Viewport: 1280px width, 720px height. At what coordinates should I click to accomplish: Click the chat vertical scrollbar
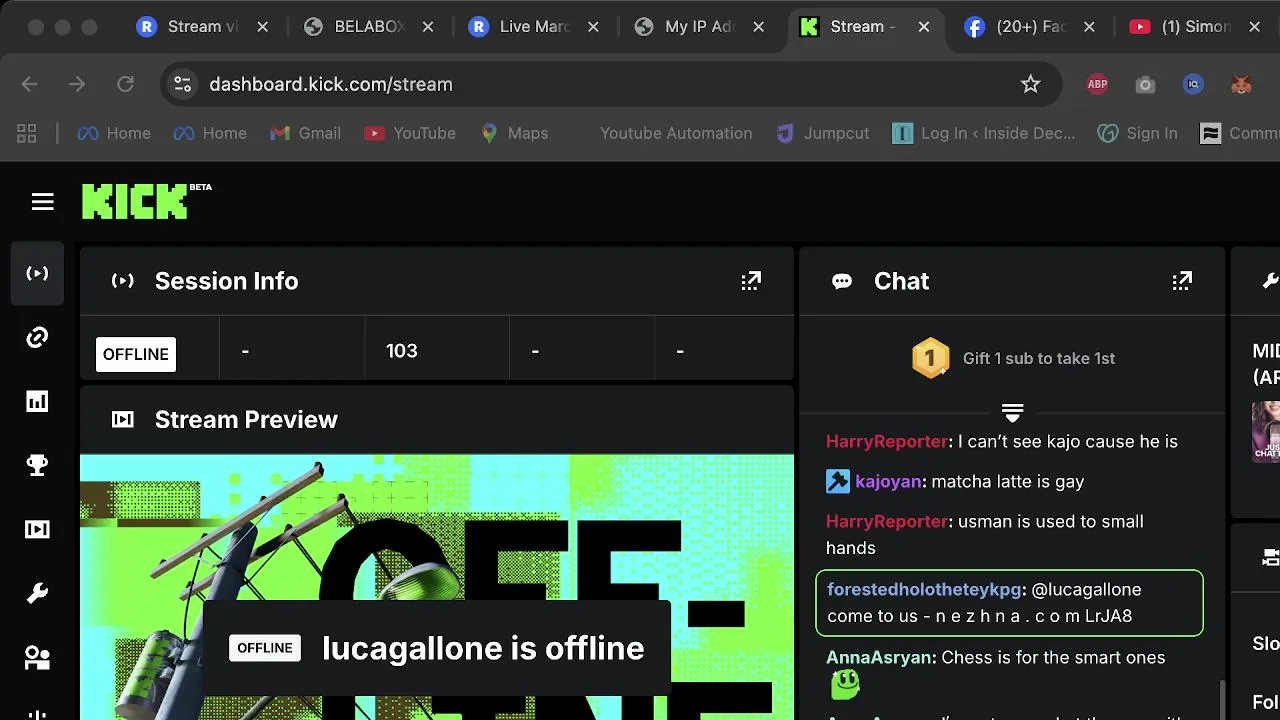1220,700
